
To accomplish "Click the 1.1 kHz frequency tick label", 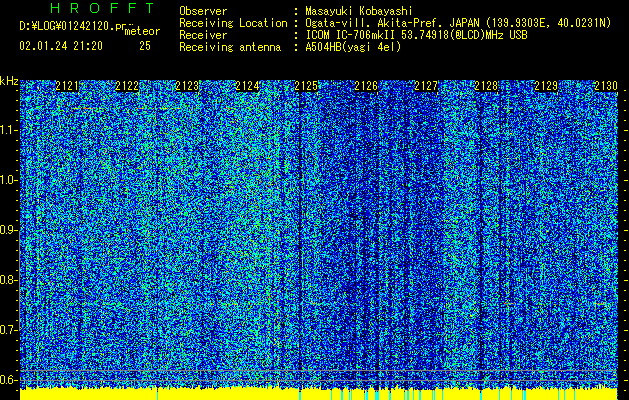I will [8, 130].
